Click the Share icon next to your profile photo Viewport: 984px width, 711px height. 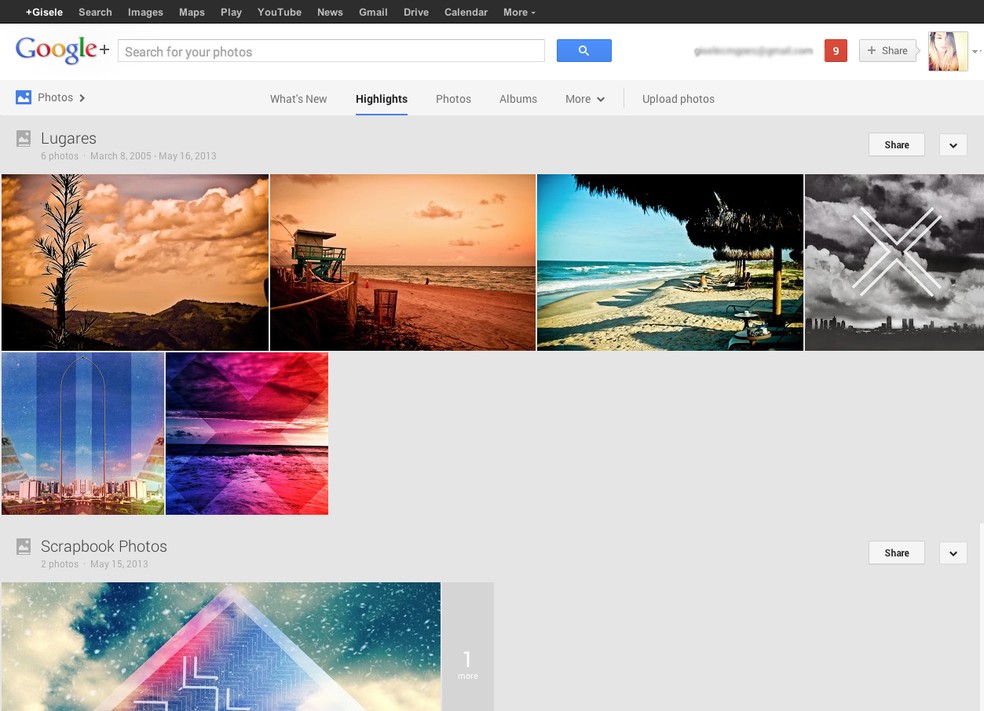pos(888,49)
